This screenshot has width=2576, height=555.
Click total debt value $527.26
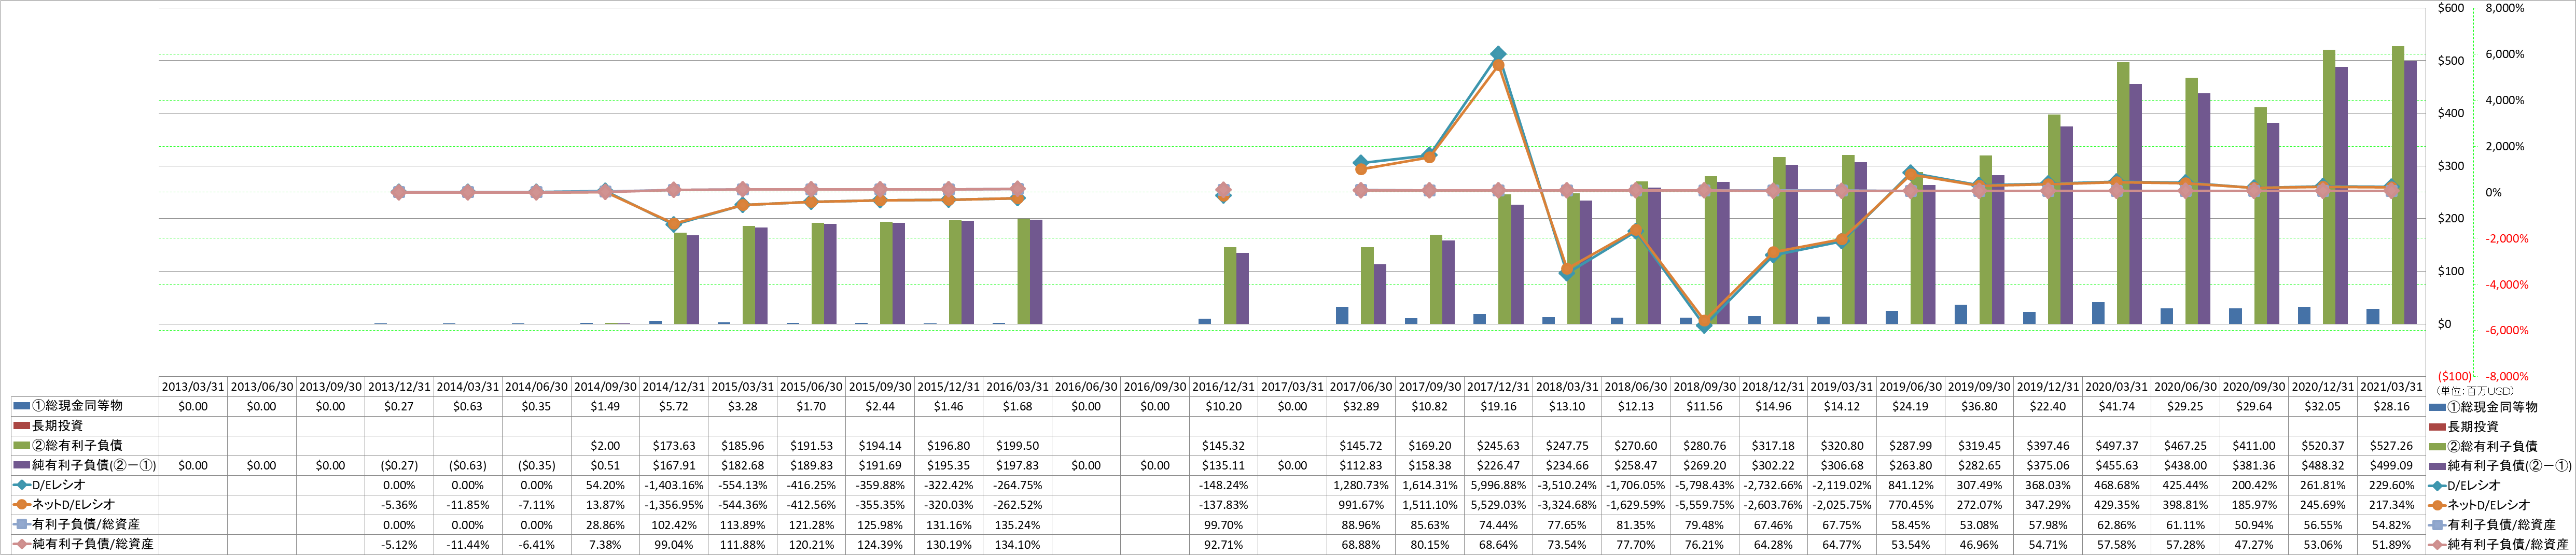click(x=2391, y=446)
